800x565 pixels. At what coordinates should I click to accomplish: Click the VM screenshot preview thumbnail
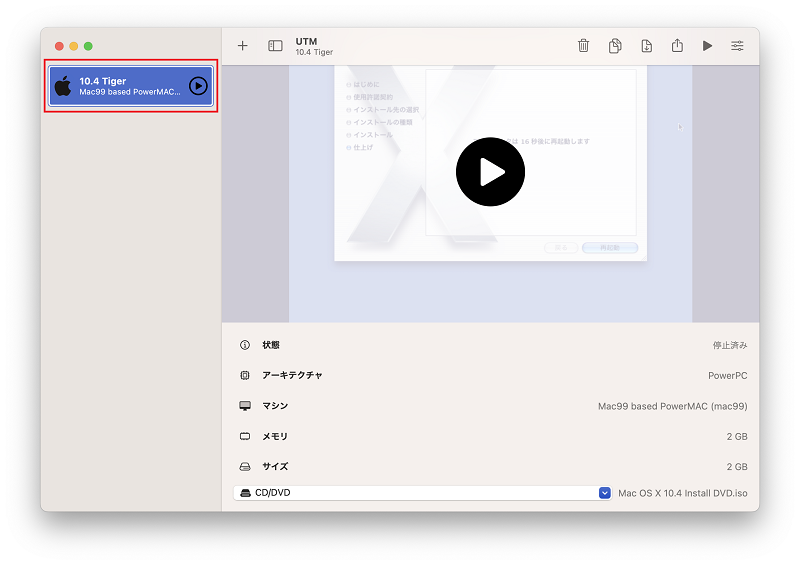pos(490,194)
